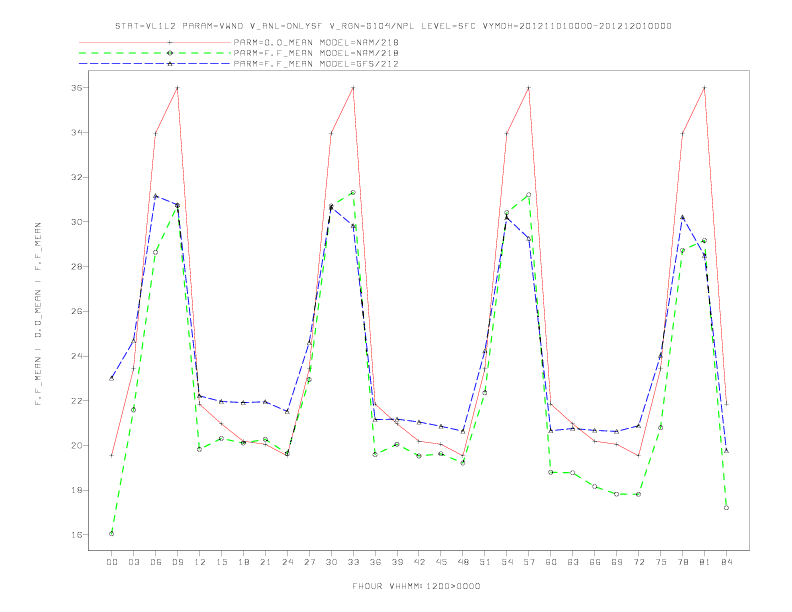Click y-axis tick label 34
This screenshot has height=612, width=792.
tap(76, 132)
